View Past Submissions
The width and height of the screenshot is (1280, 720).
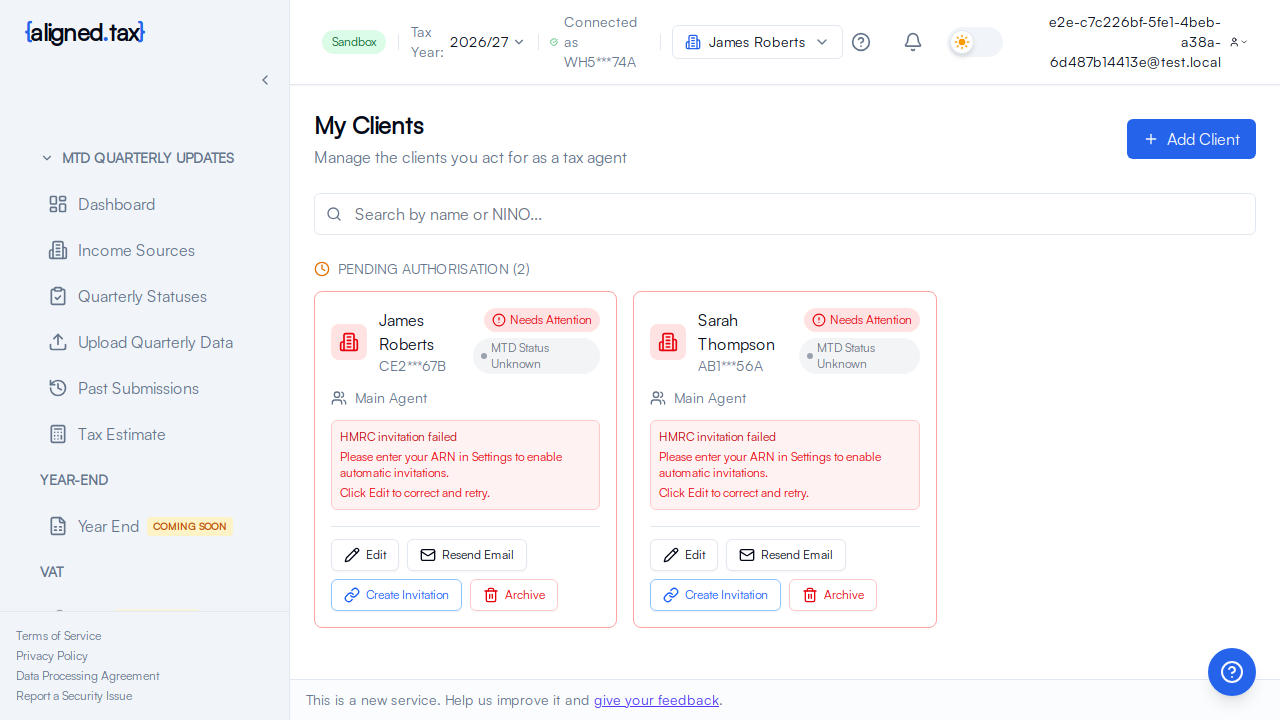(x=140, y=388)
